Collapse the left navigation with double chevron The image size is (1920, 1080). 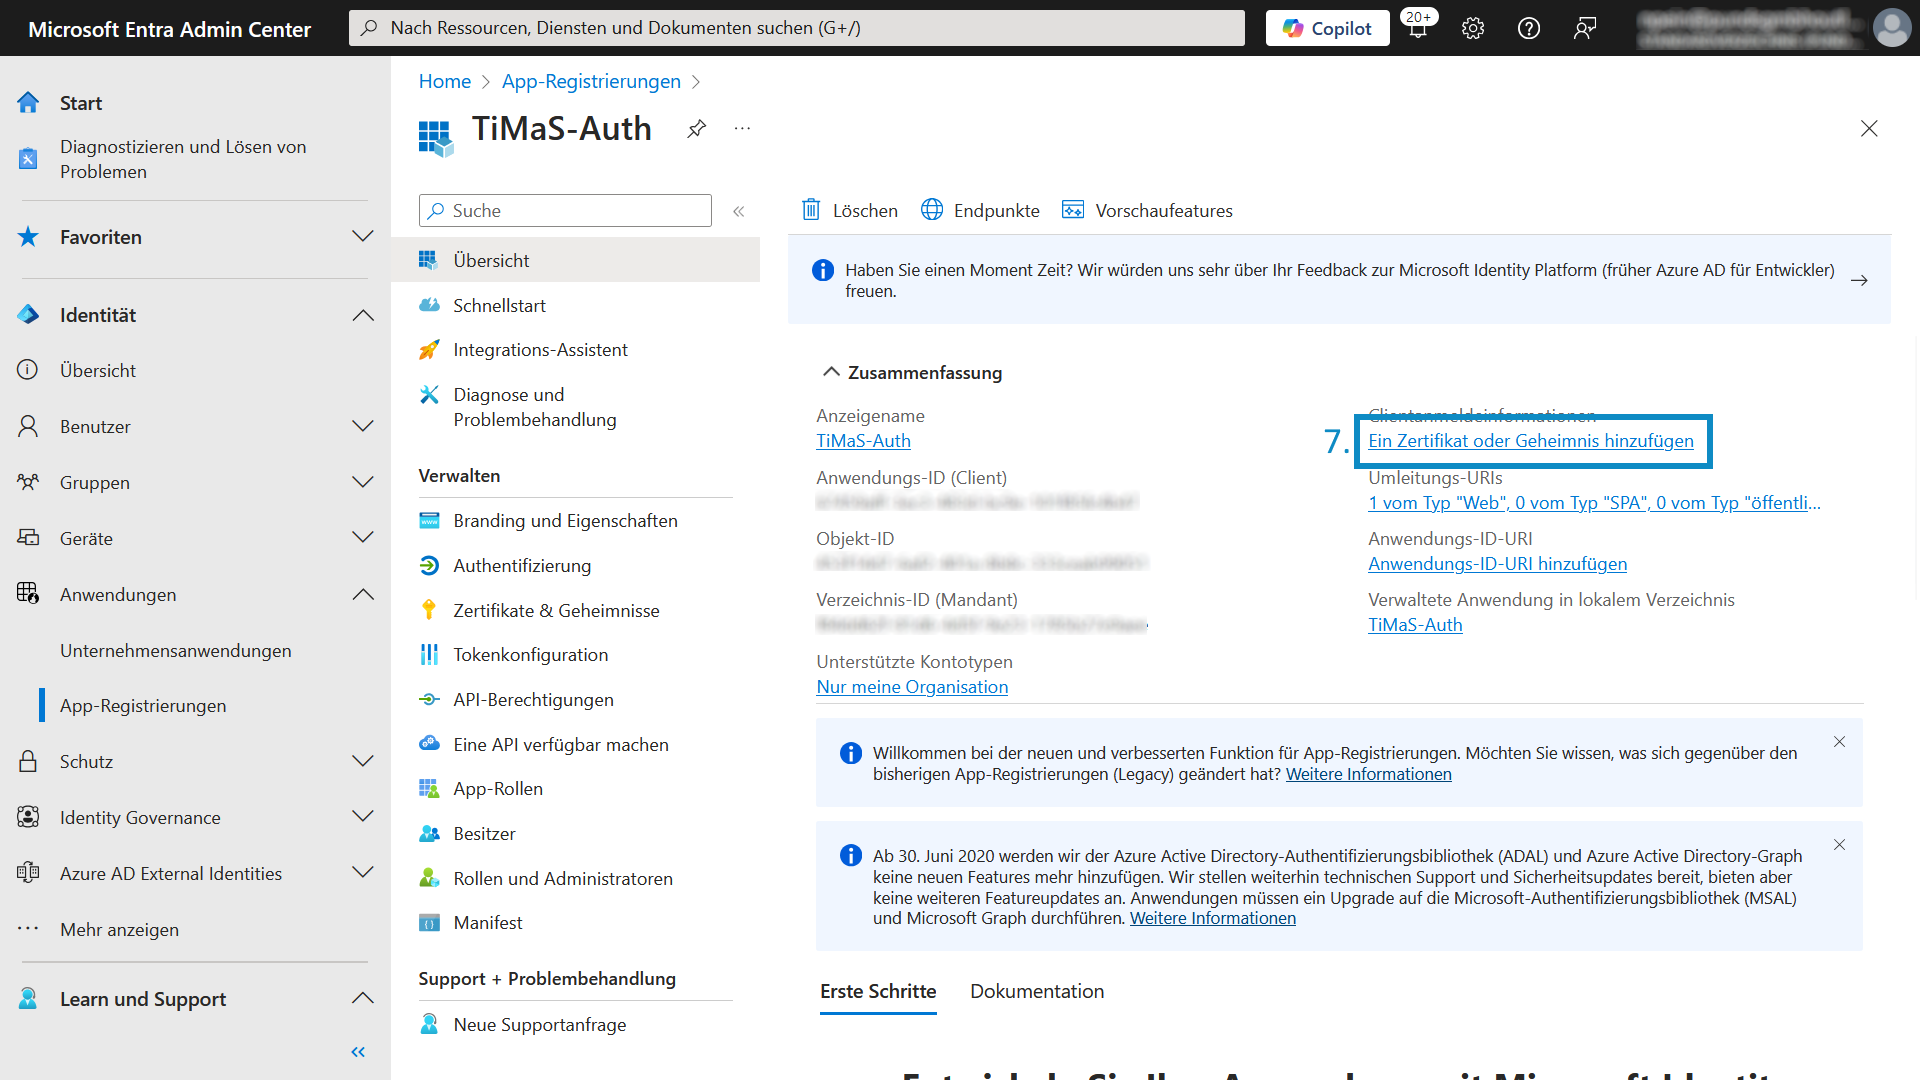tap(358, 1052)
